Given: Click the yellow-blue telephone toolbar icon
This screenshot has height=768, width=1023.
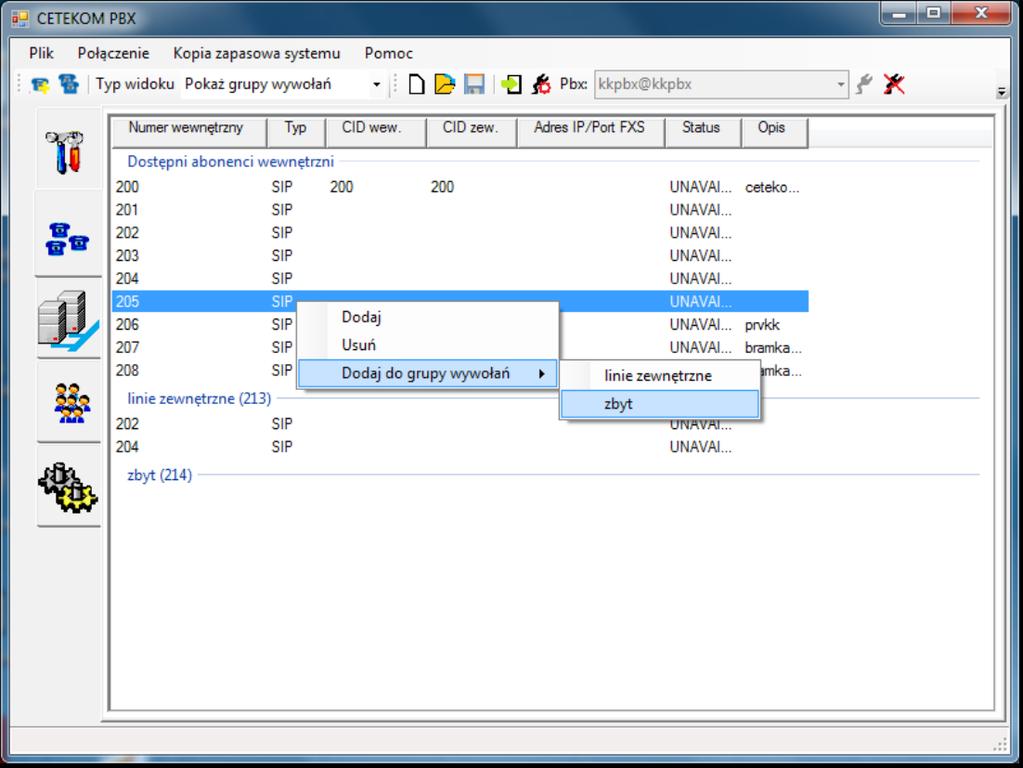Looking at the screenshot, I should pos(40,84).
